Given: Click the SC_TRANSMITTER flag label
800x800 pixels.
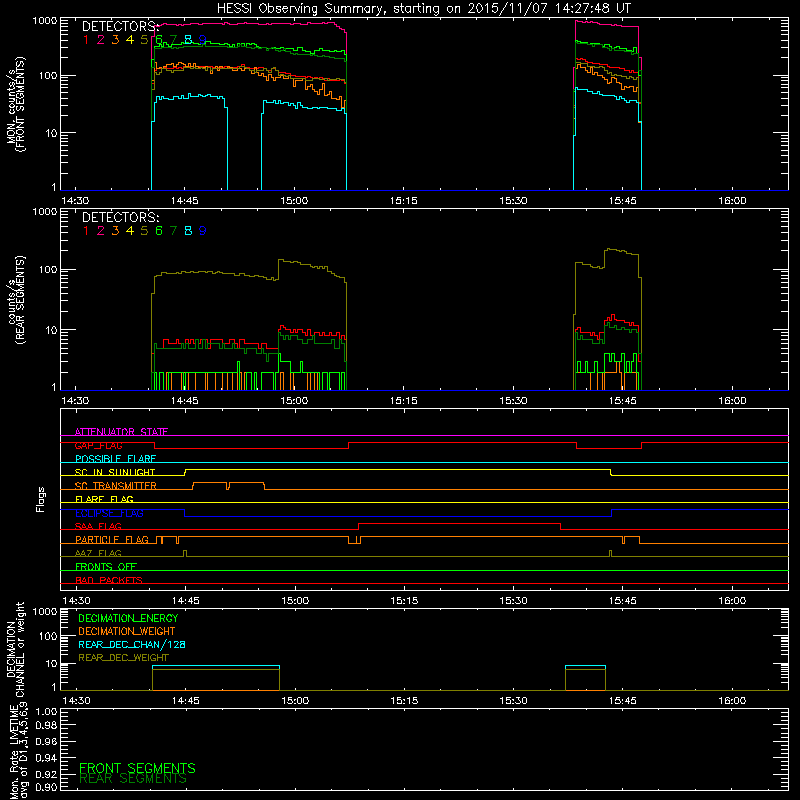Looking at the screenshot, I should point(116,486).
